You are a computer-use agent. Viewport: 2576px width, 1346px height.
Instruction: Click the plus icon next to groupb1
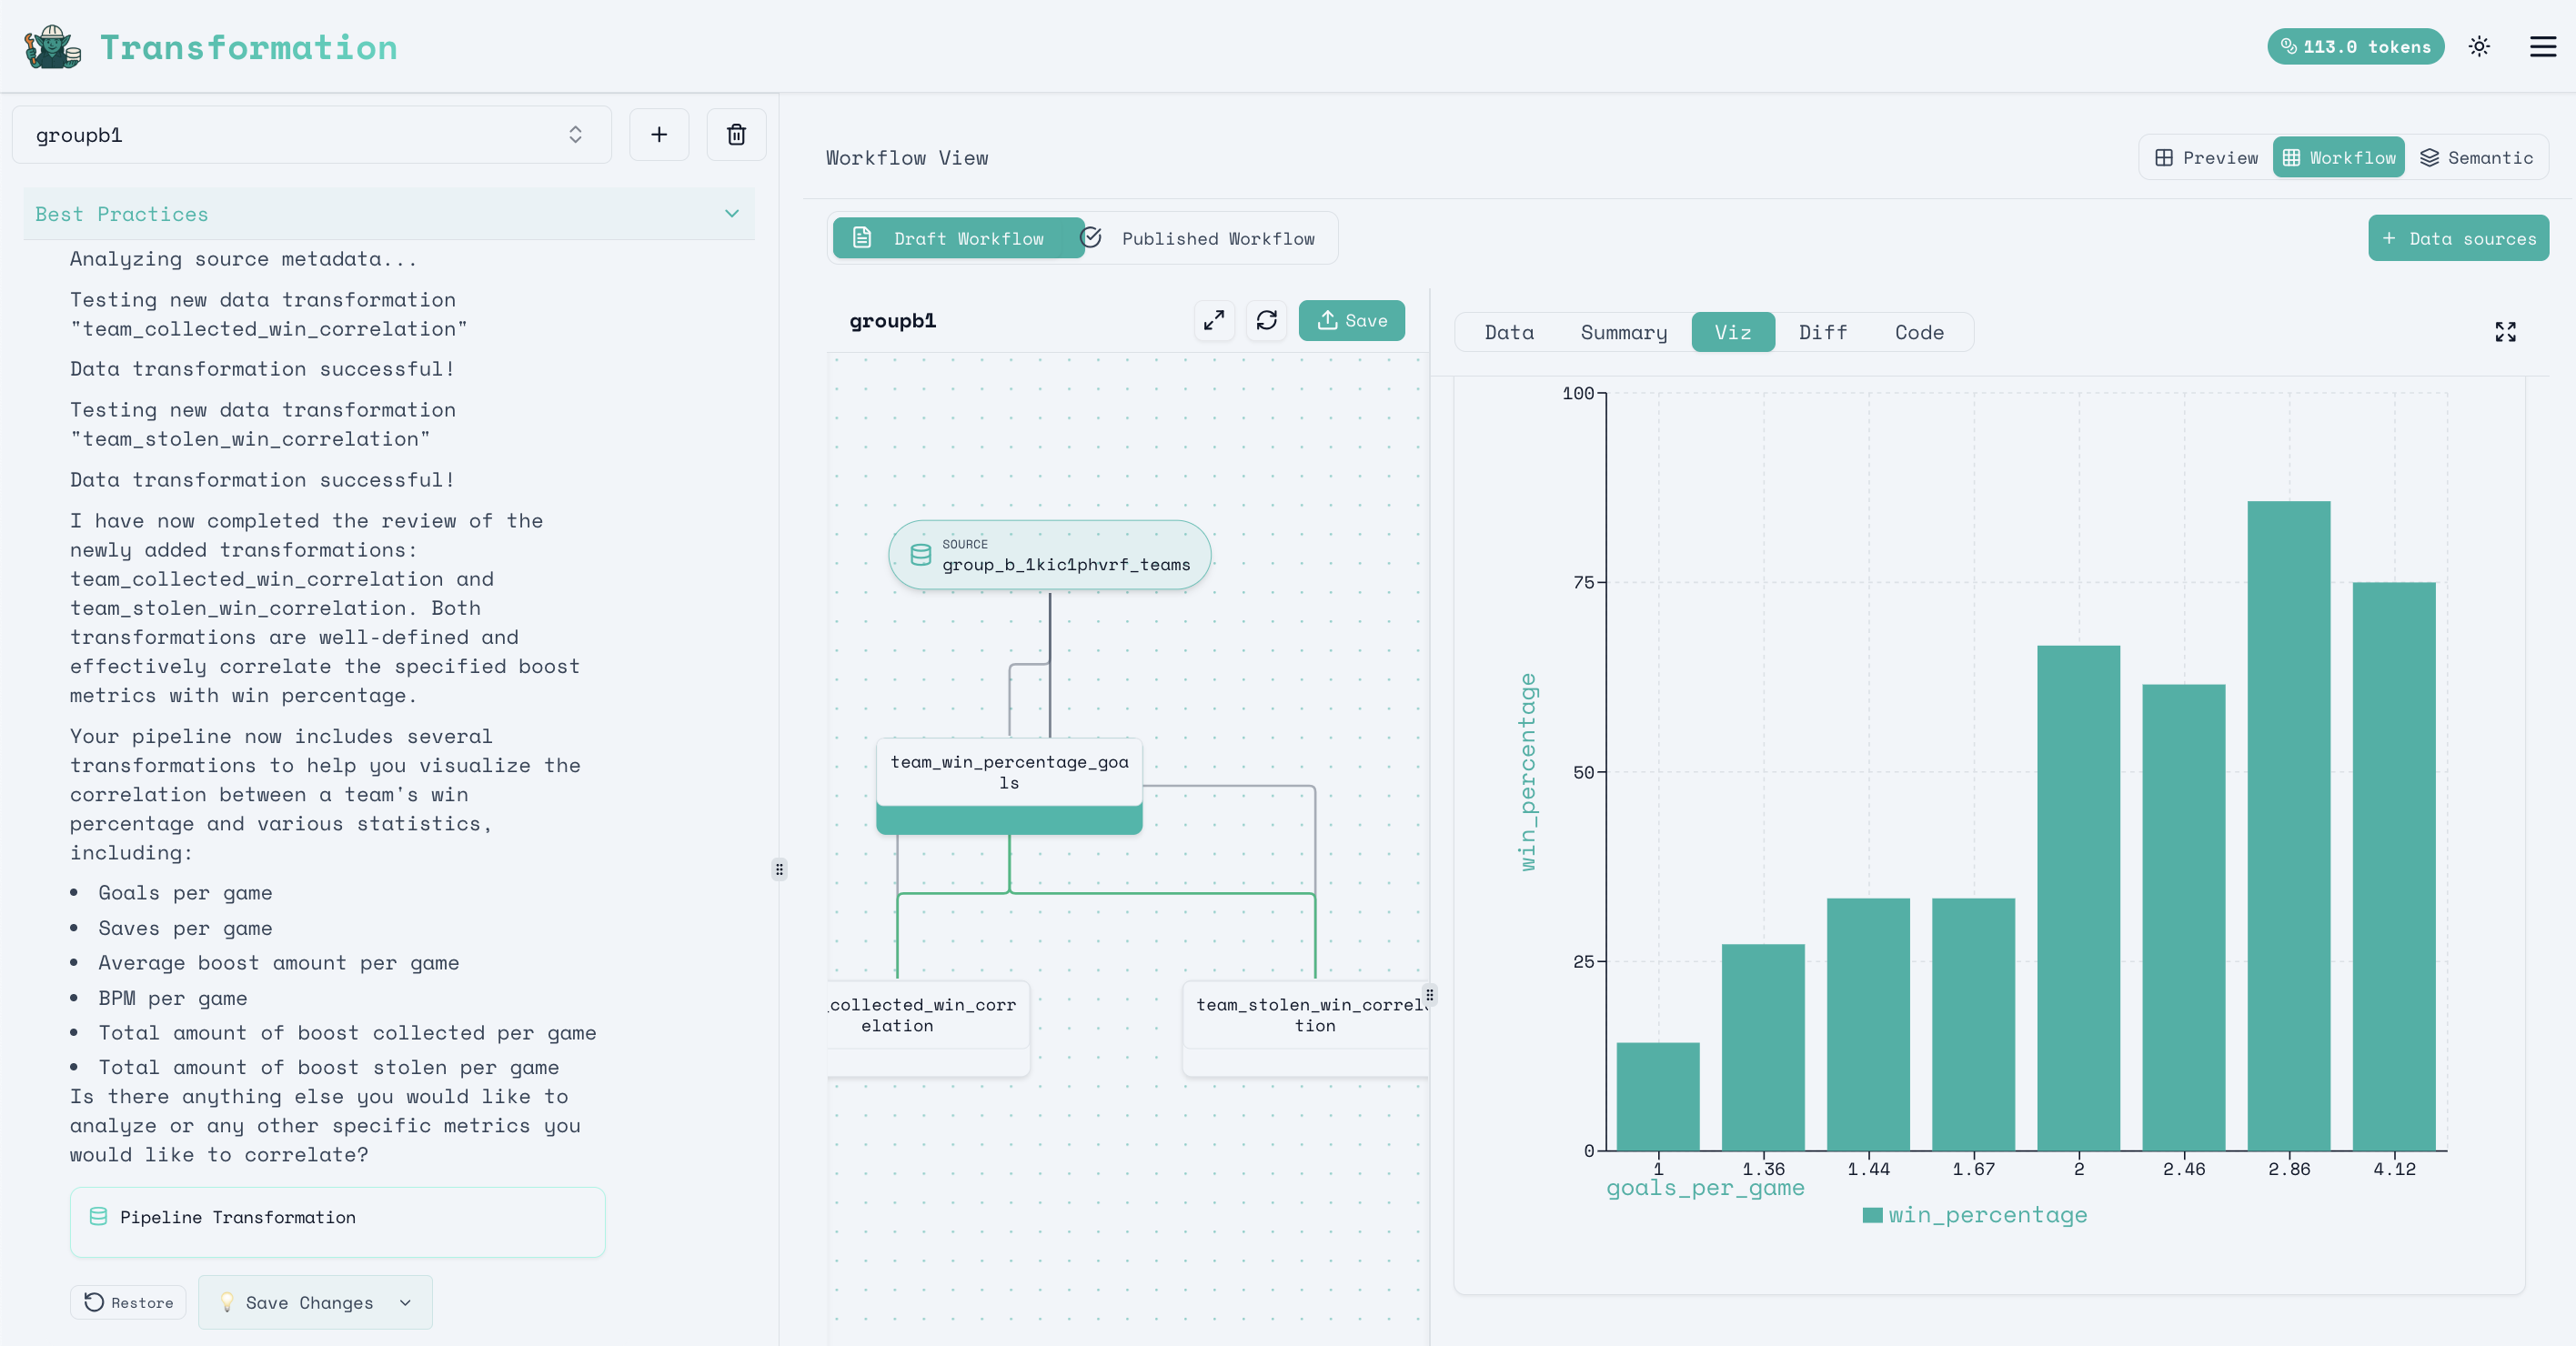659,135
